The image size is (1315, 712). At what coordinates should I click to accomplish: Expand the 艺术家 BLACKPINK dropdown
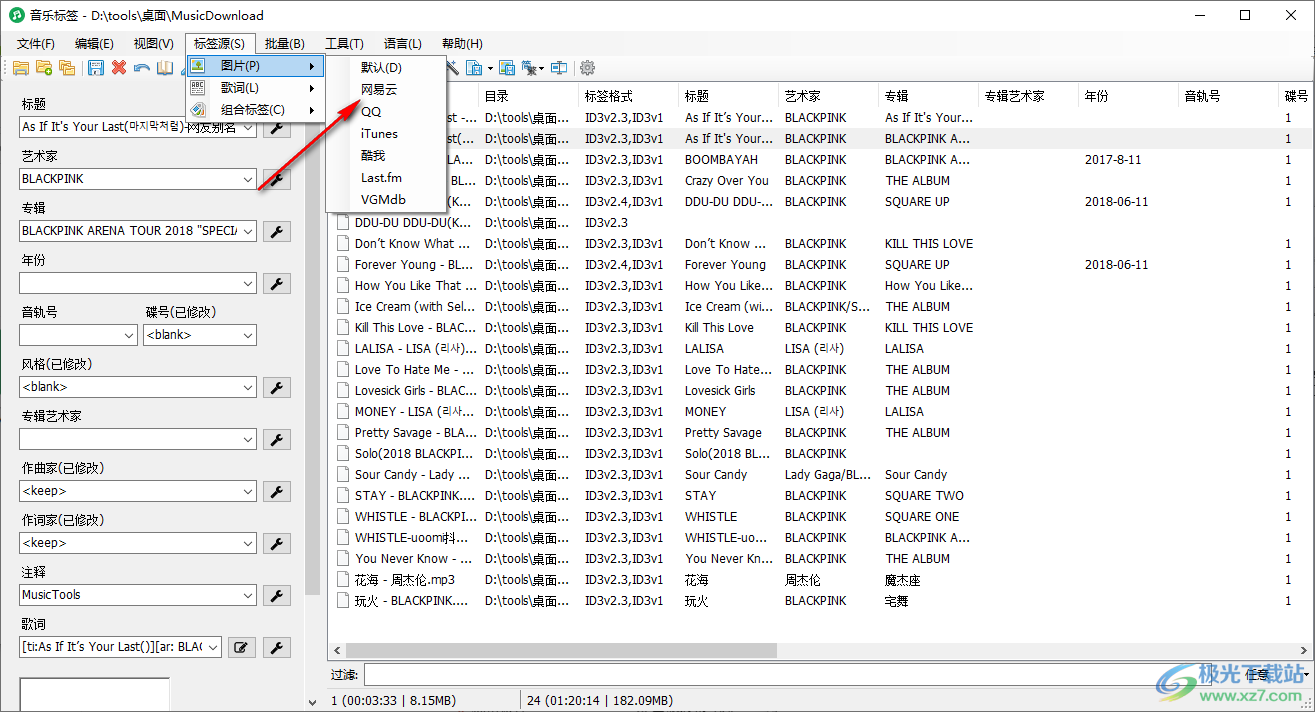coord(248,179)
